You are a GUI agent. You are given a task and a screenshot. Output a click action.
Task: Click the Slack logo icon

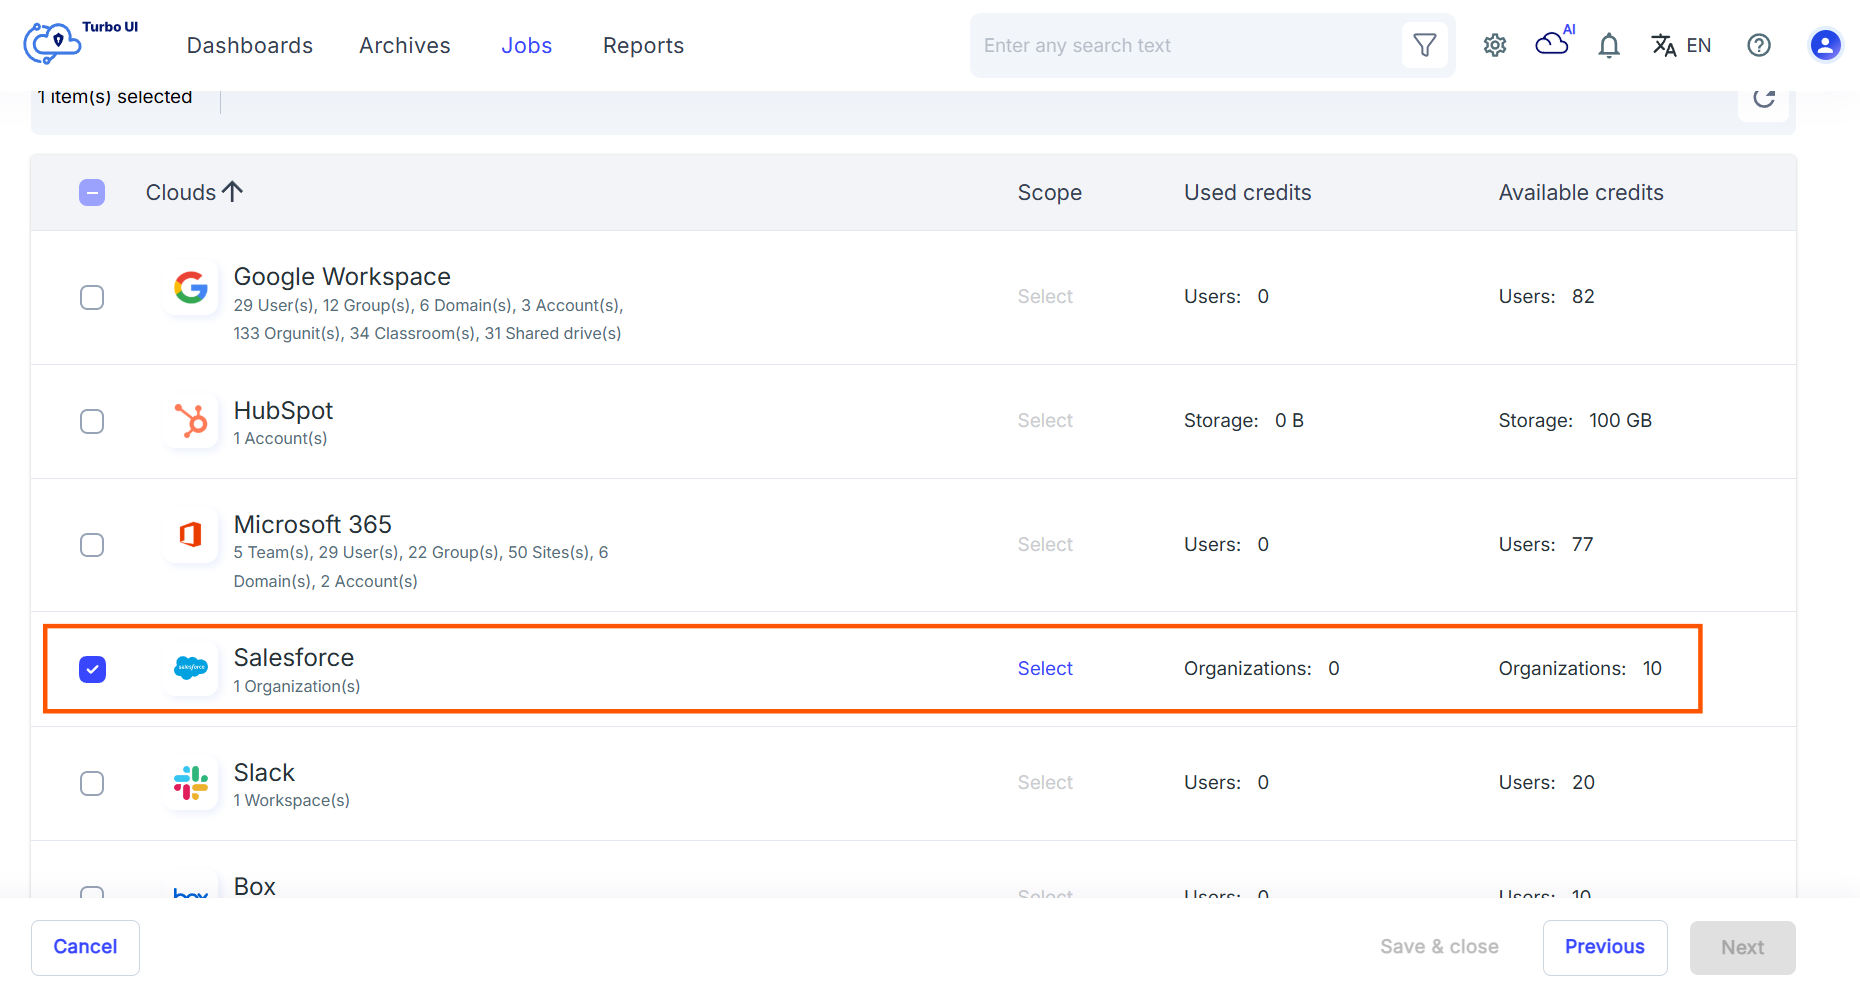[191, 783]
